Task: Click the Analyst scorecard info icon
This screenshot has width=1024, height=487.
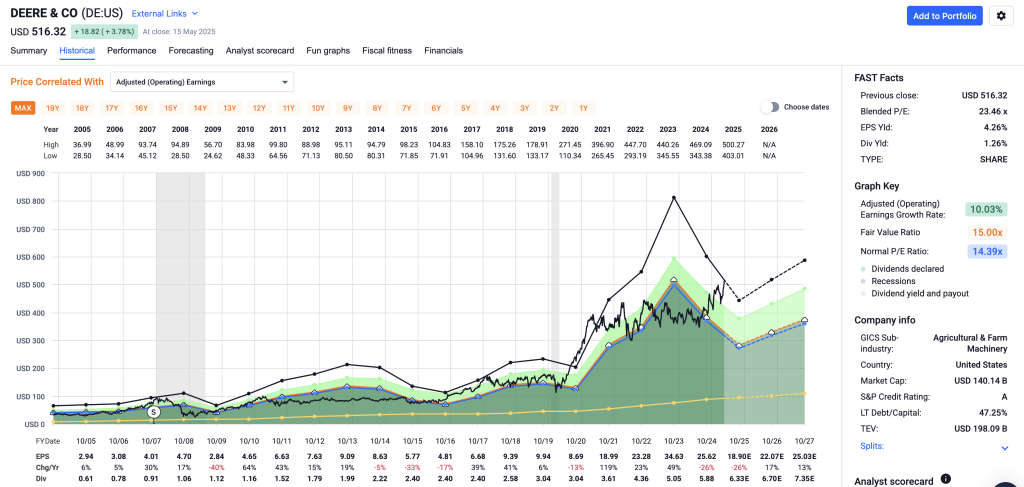Action: (945, 480)
